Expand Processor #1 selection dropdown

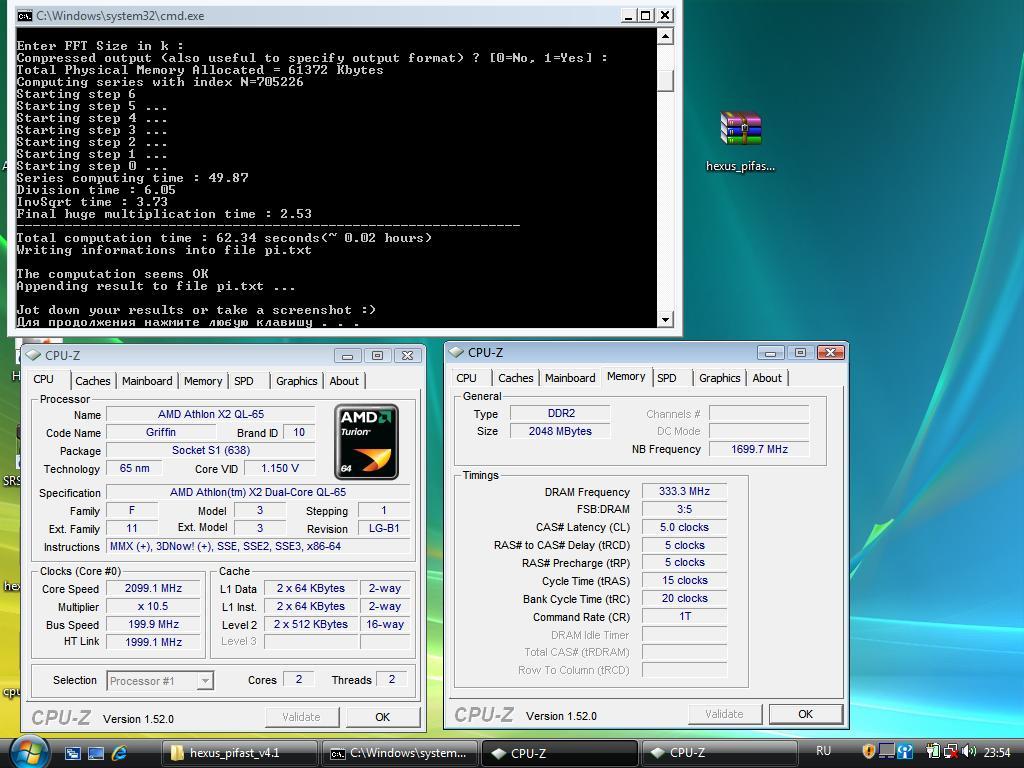pos(205,681)
